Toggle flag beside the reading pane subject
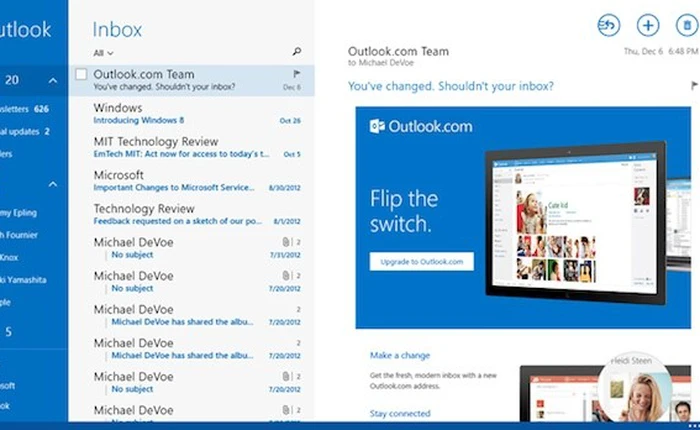The image size is (700, 430). [x=694, y=85]
